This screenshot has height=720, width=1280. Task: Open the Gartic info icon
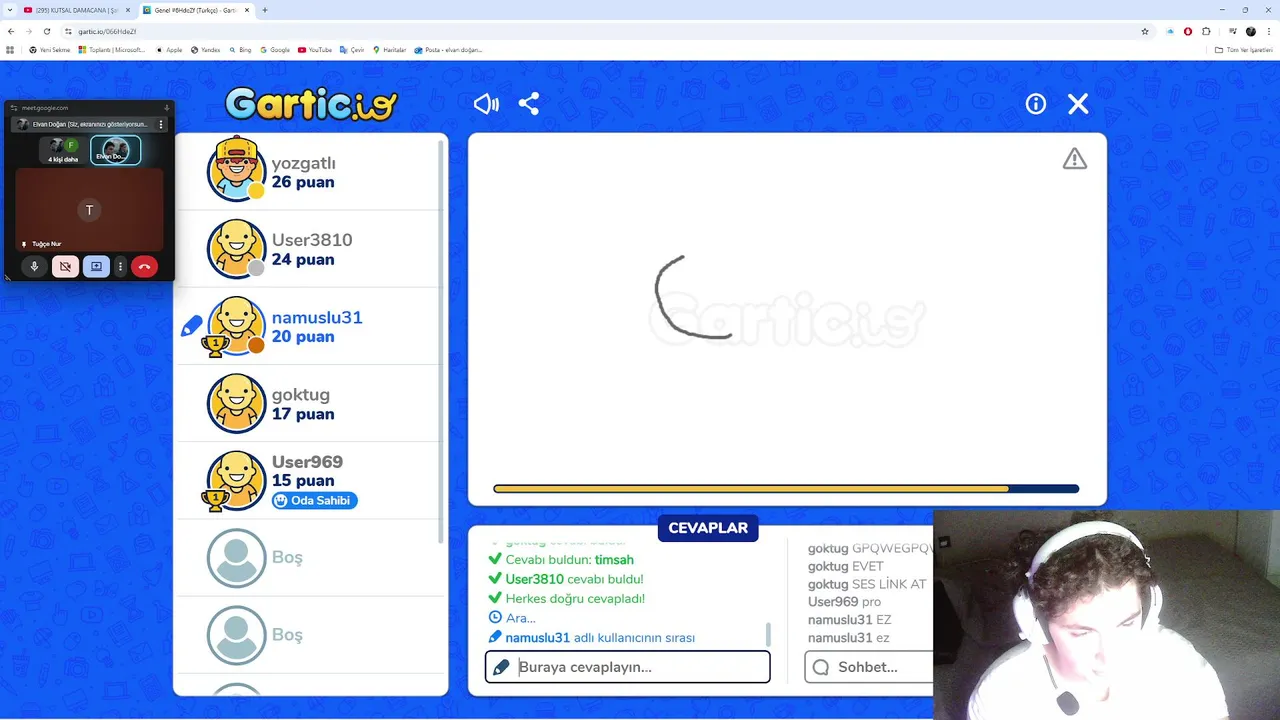pyautogui.click(x=1036, y=104)
